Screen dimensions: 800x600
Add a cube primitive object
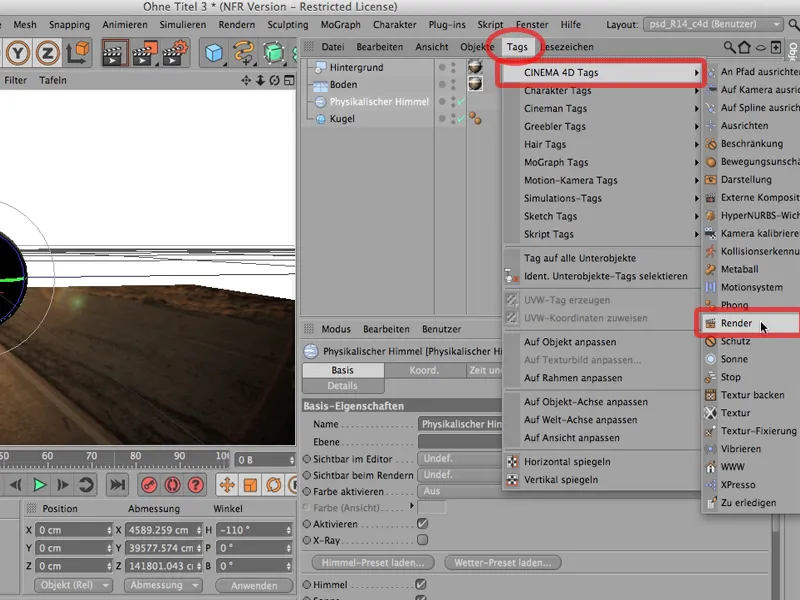214,53
